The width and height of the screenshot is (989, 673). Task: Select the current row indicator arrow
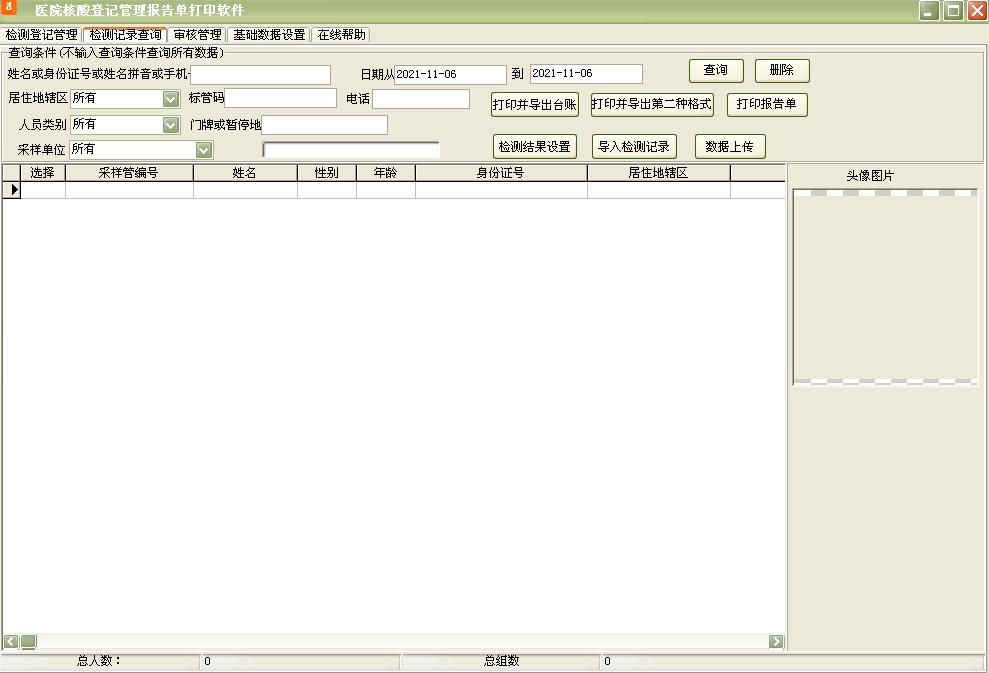coord(12,189)
